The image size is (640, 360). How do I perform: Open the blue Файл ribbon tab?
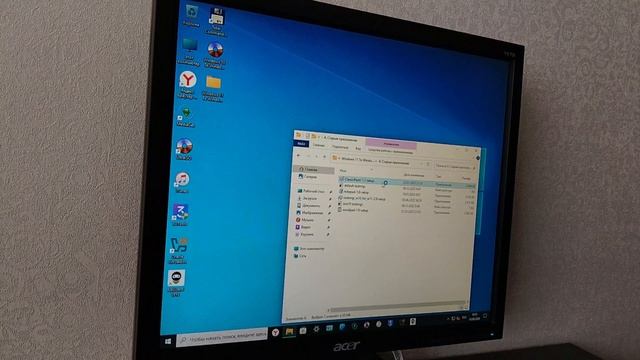pyautogui.click(x=301, y=144)
